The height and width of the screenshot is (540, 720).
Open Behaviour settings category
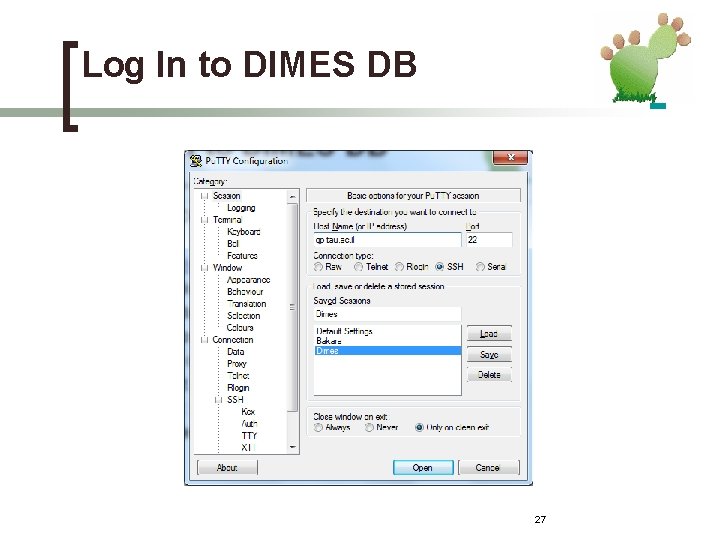pos(245,292)
